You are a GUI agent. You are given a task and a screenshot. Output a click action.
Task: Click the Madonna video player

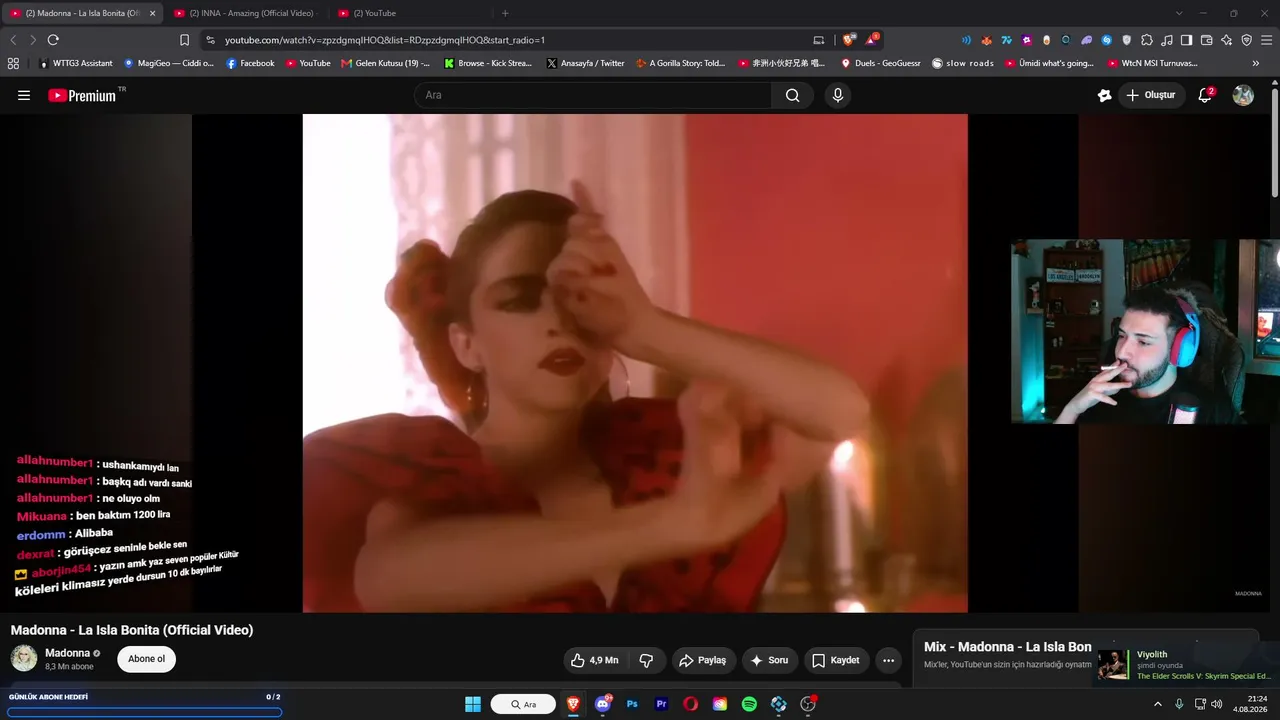635,363
